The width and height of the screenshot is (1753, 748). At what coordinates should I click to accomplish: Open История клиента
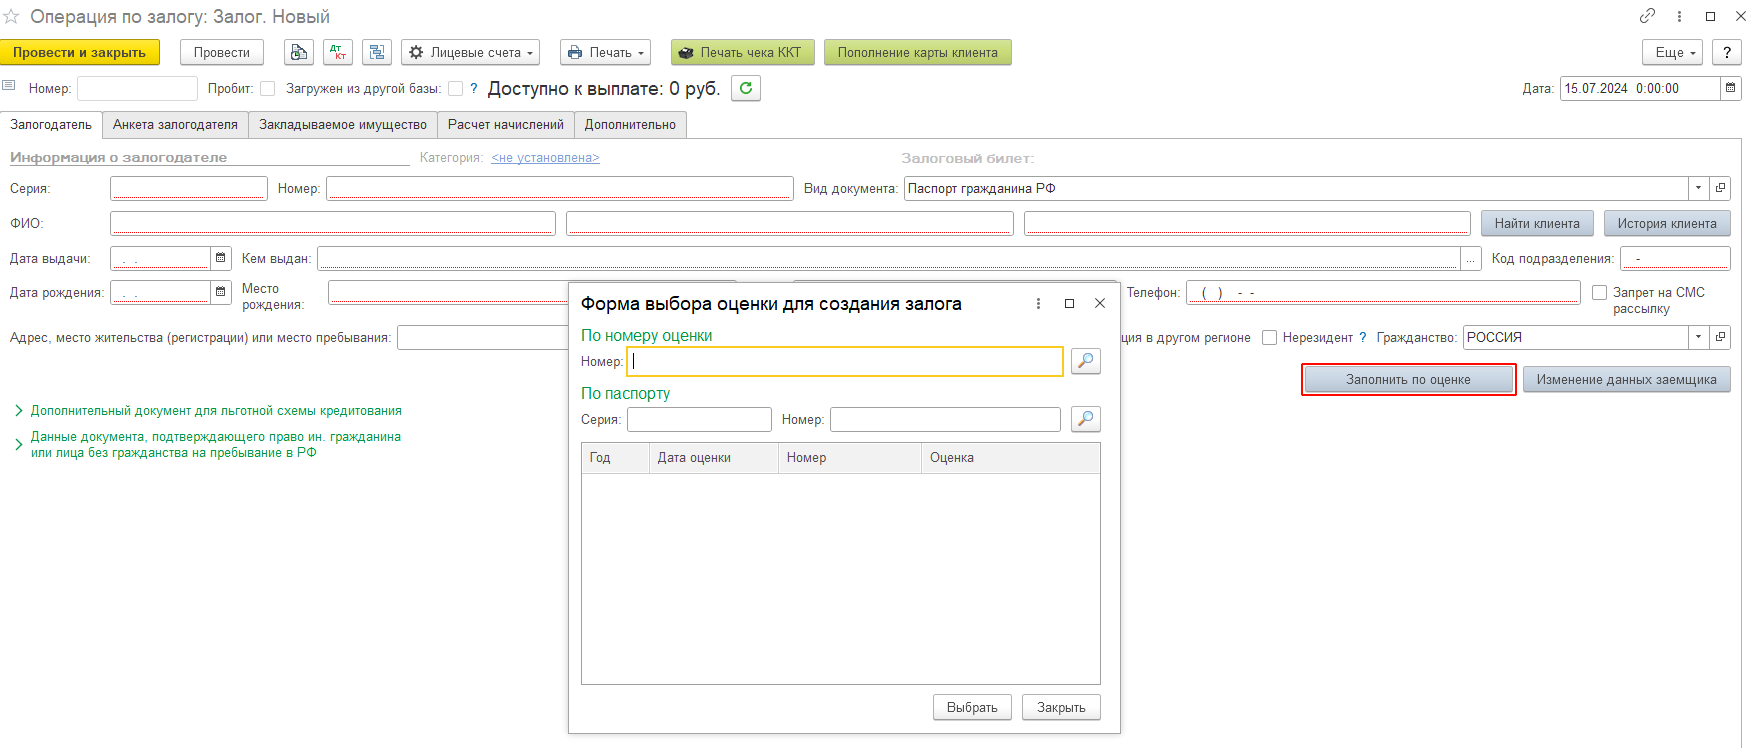coord(1667,223)
